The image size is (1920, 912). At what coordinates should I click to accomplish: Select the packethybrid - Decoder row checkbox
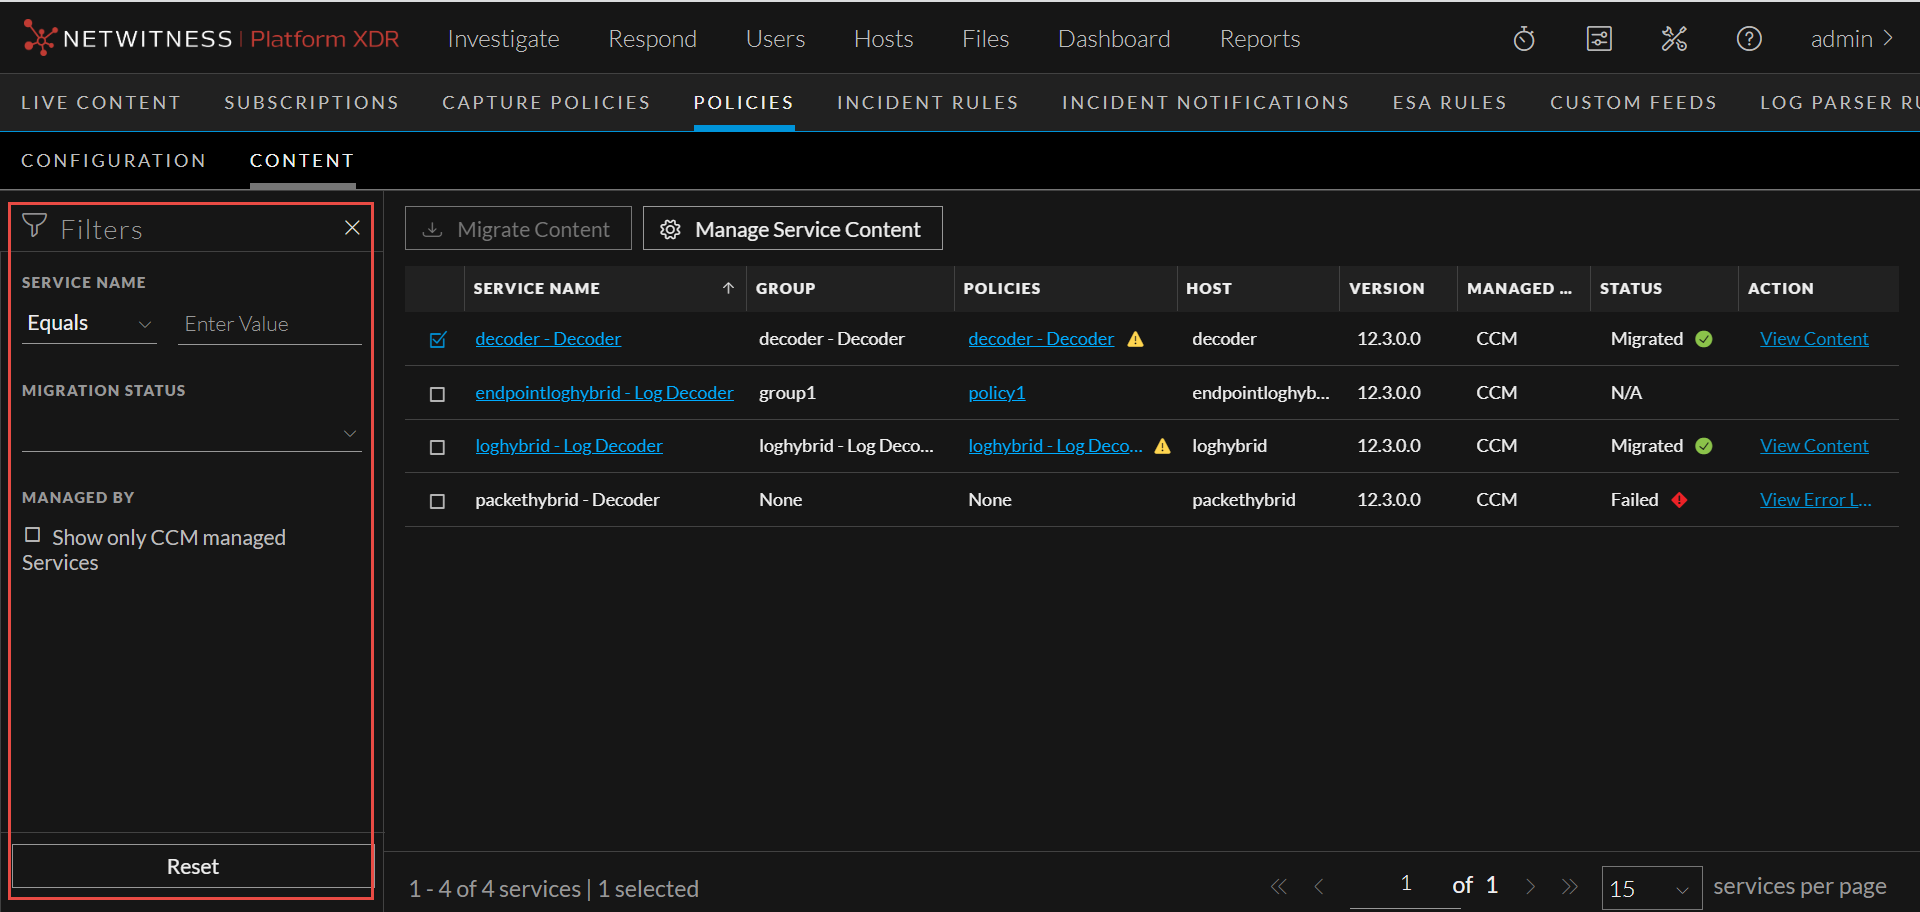[437, 501]
